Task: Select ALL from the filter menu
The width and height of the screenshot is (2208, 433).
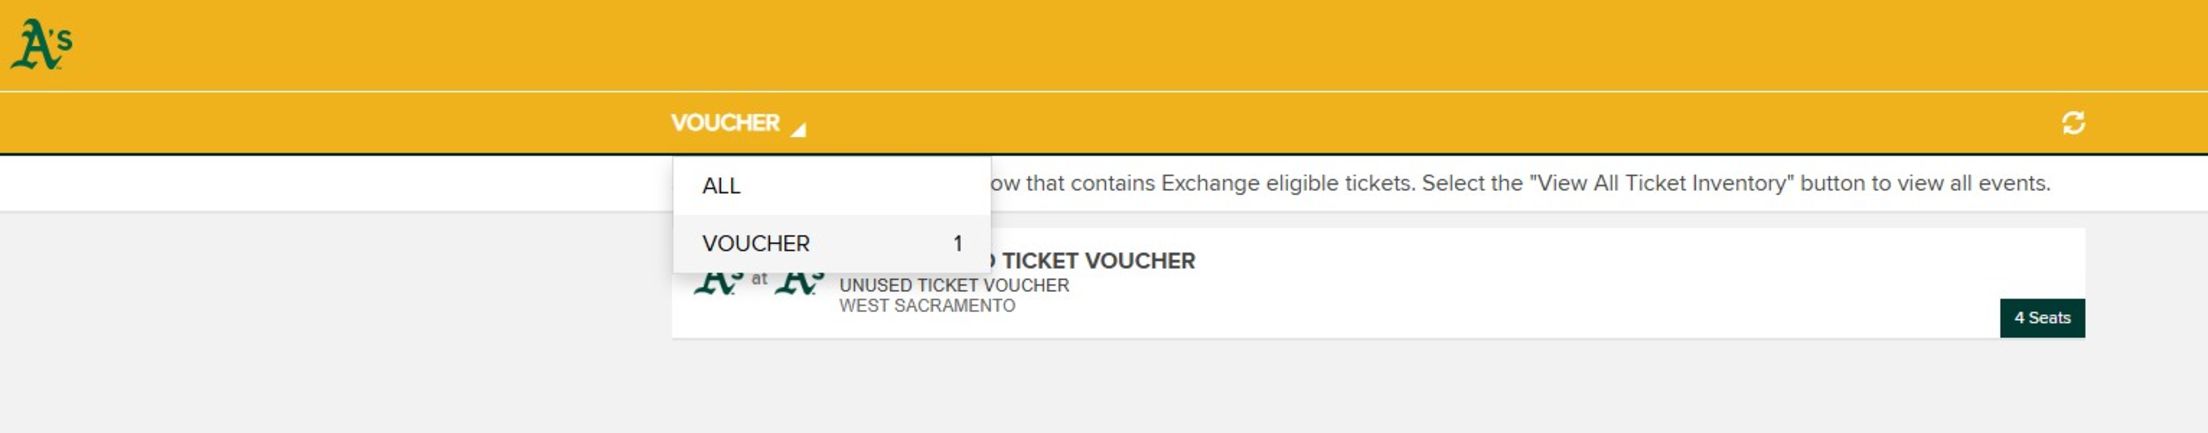Action: pos(721,186)
